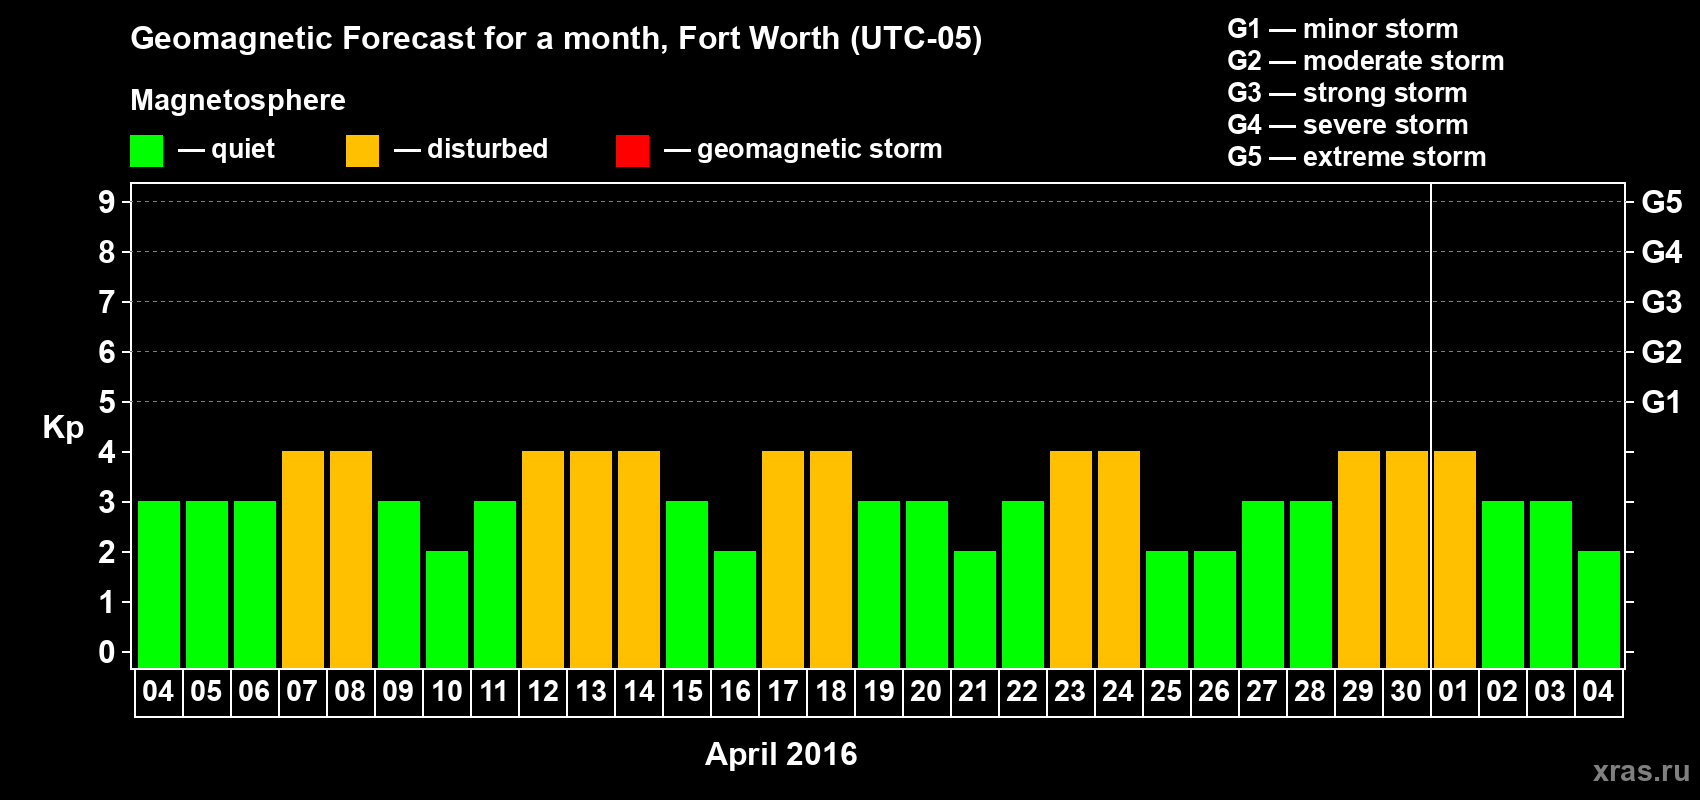The width and height of the screenshot is (1700, 800).
Task: Click the date label 12
Action: click(543, 692)
